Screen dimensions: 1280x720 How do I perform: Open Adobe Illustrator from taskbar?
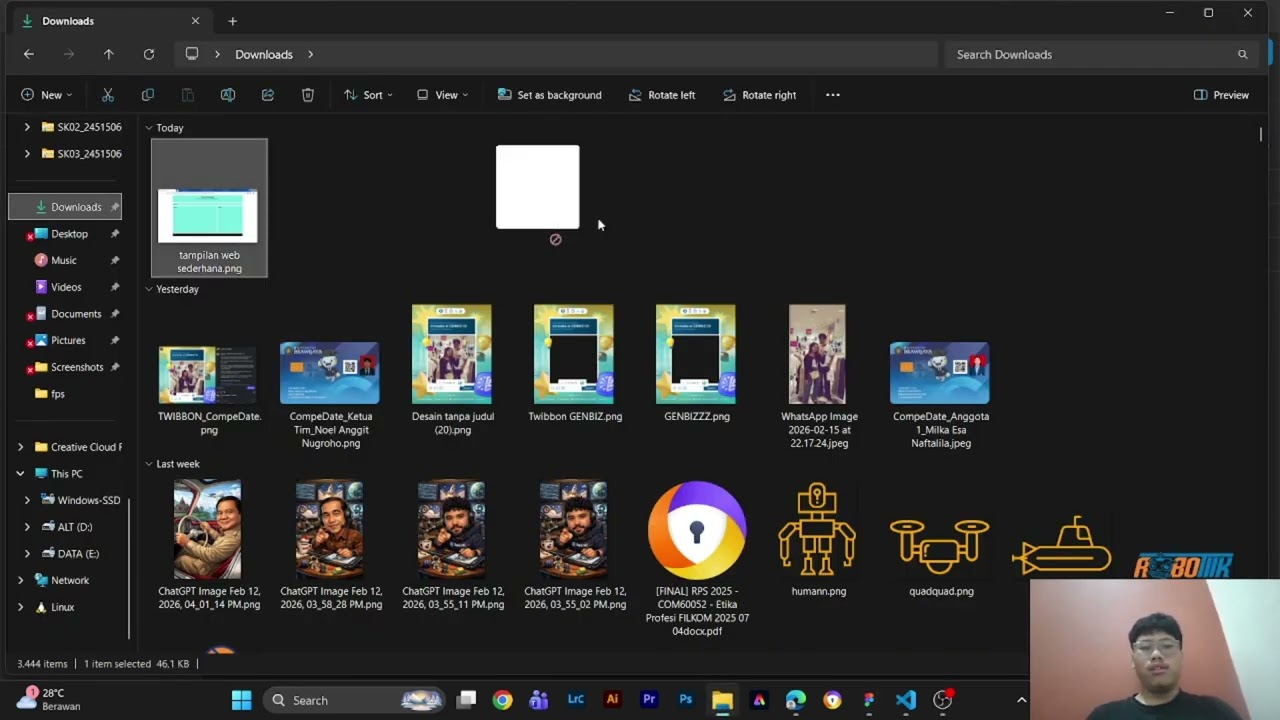(x=612, y=700)
